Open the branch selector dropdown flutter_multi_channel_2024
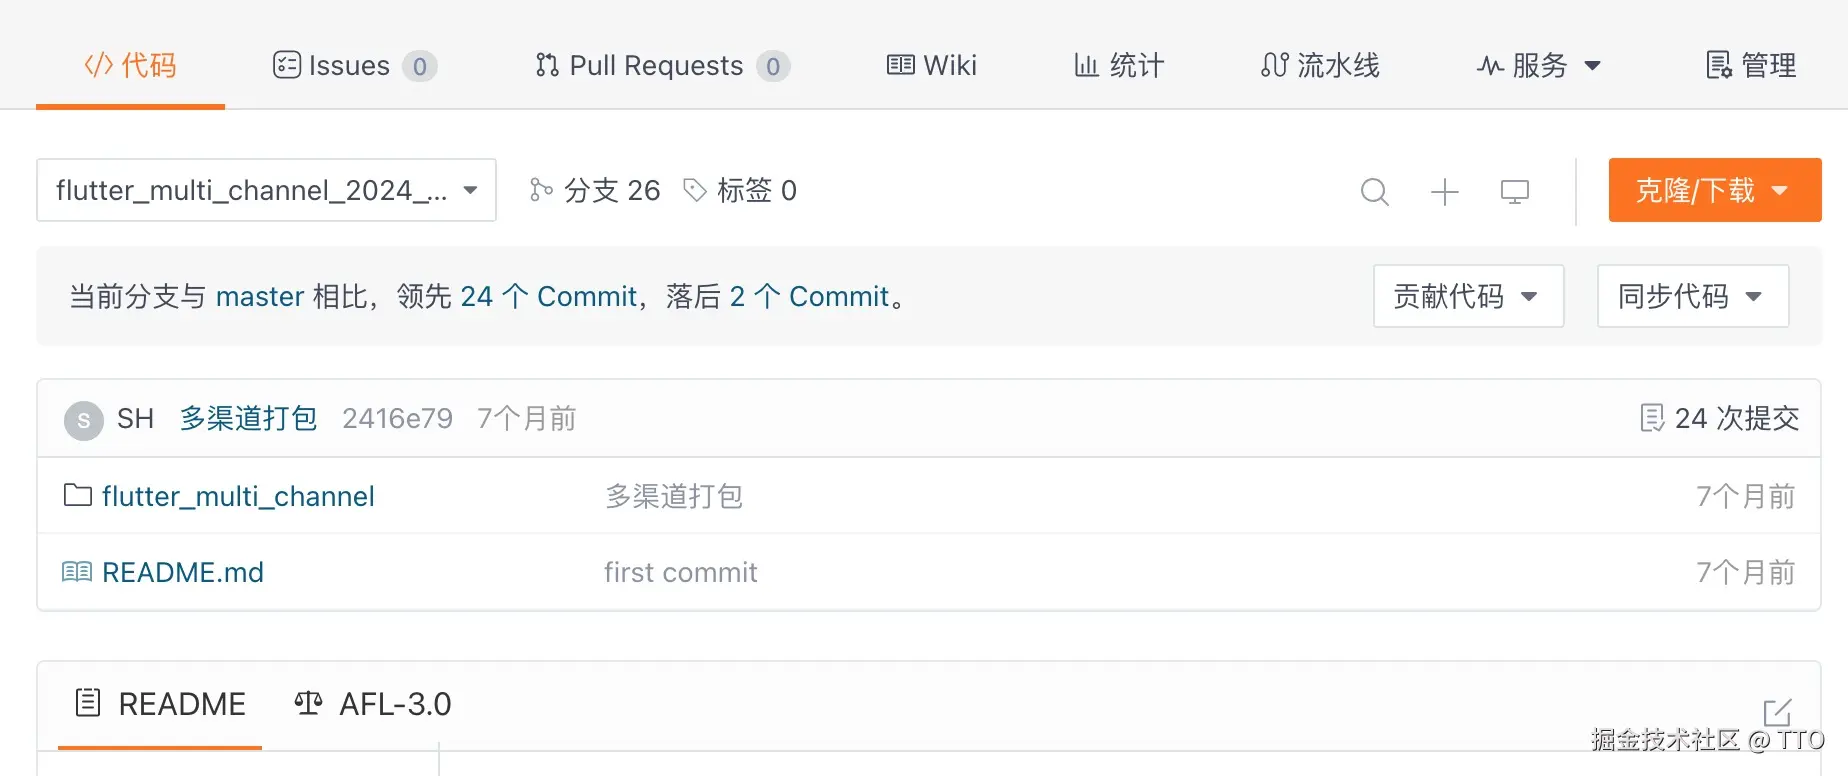 [266, 190]
